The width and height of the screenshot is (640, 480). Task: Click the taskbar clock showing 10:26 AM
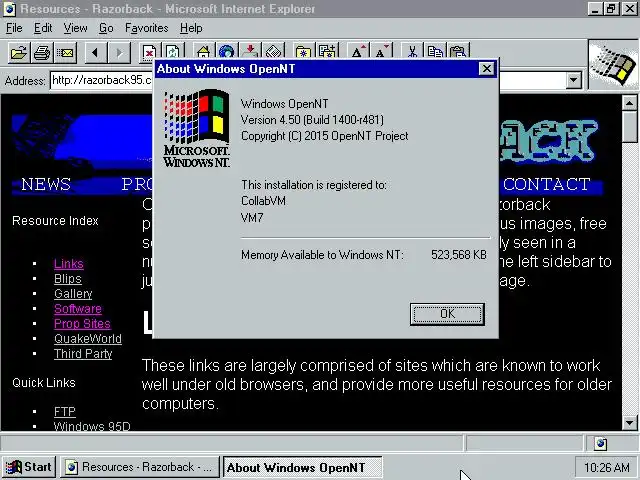[x=606, y=467]
